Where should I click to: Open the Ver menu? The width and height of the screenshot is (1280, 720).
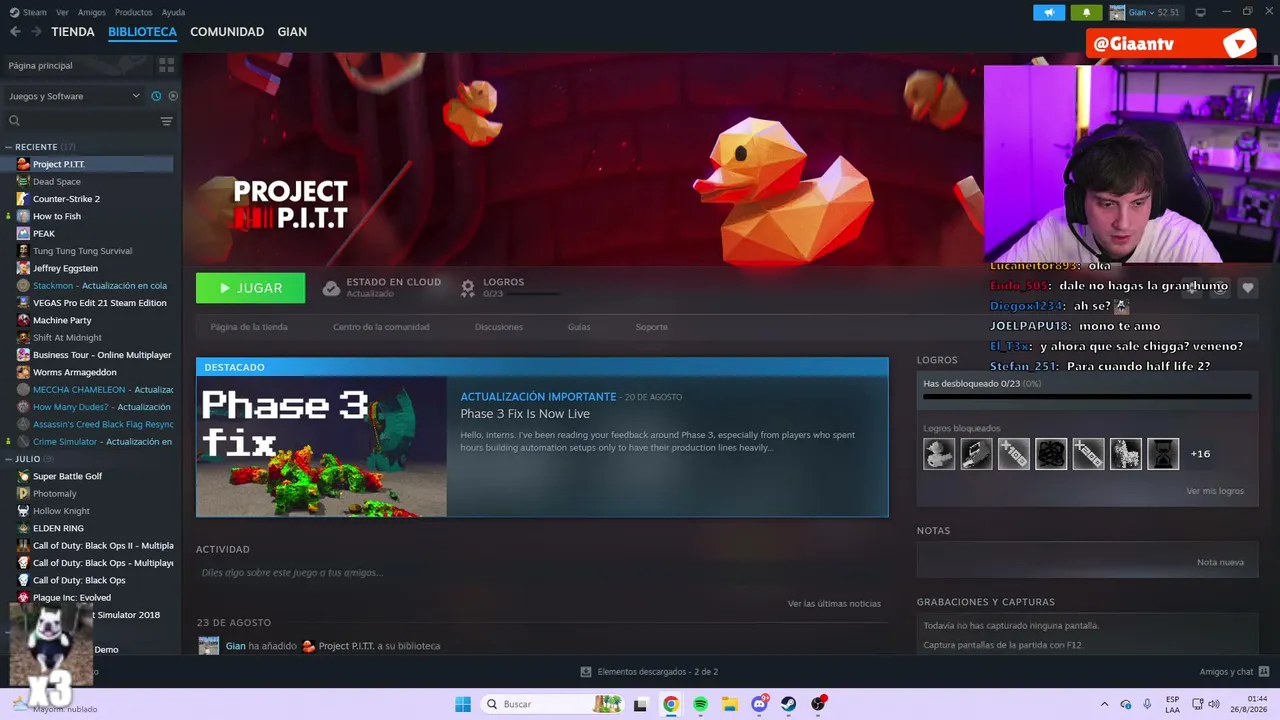coord(63,12)
